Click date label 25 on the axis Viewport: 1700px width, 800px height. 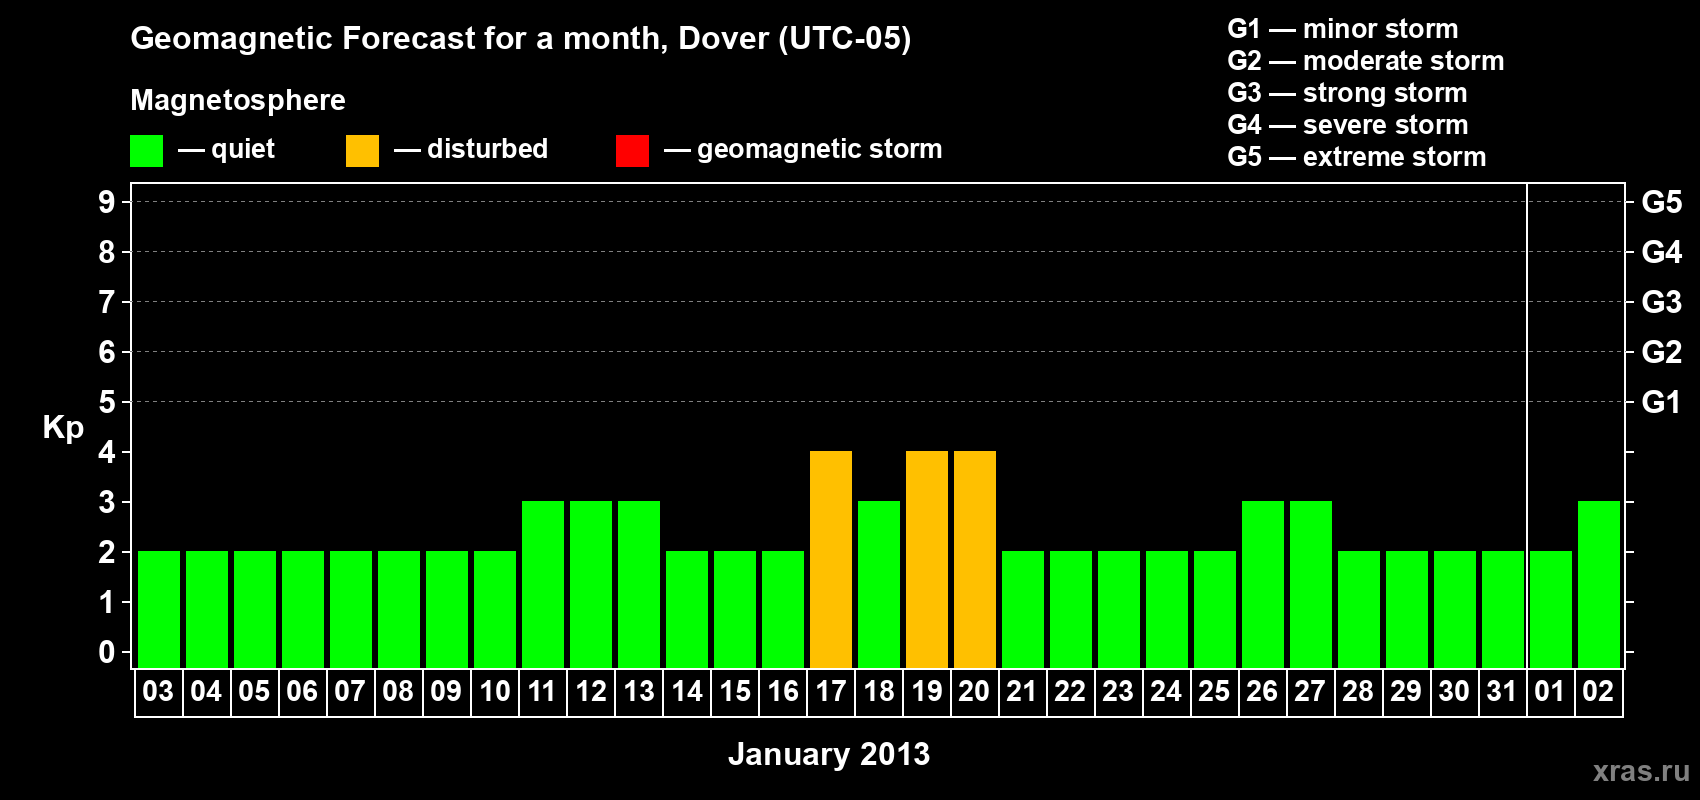[x=1214, y=691]
